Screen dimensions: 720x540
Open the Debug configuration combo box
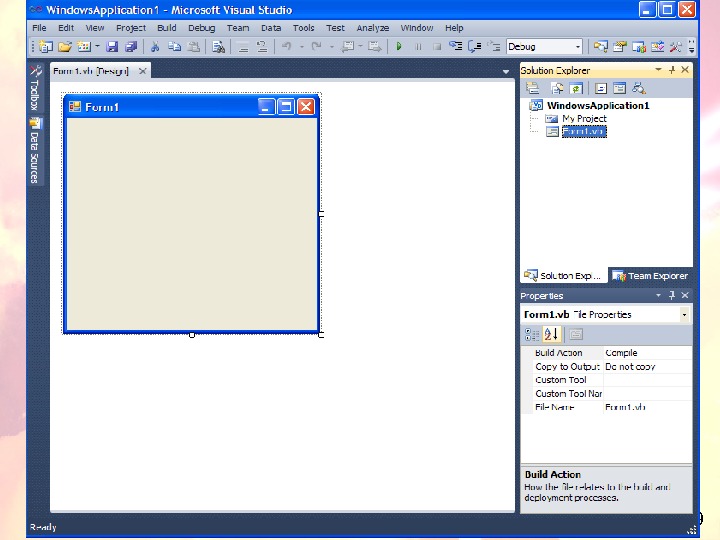click(x=544, y=46)
